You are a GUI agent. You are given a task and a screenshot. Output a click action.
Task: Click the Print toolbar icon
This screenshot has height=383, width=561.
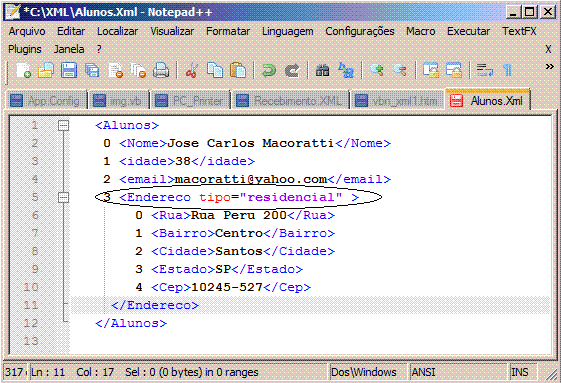pos(161,70)
